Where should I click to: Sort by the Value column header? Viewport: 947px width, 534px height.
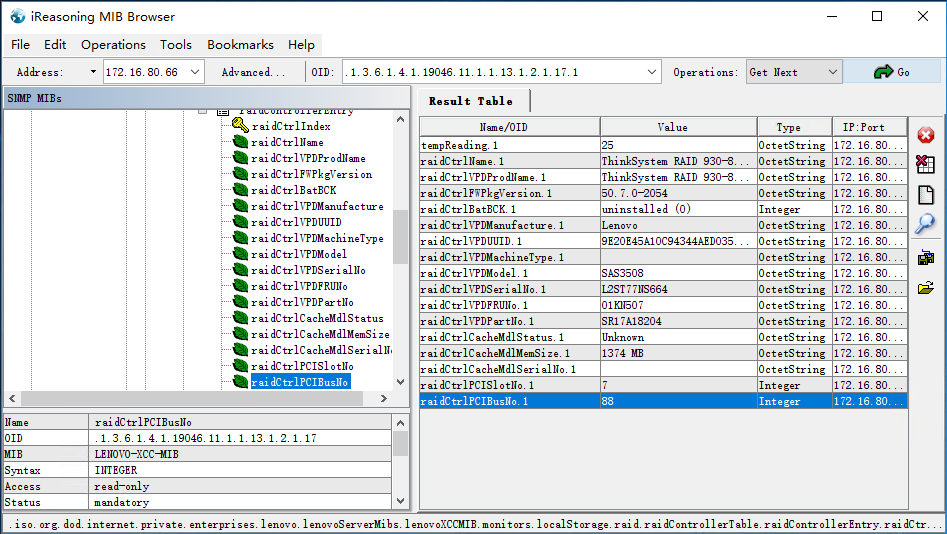[x=678, y=127]
